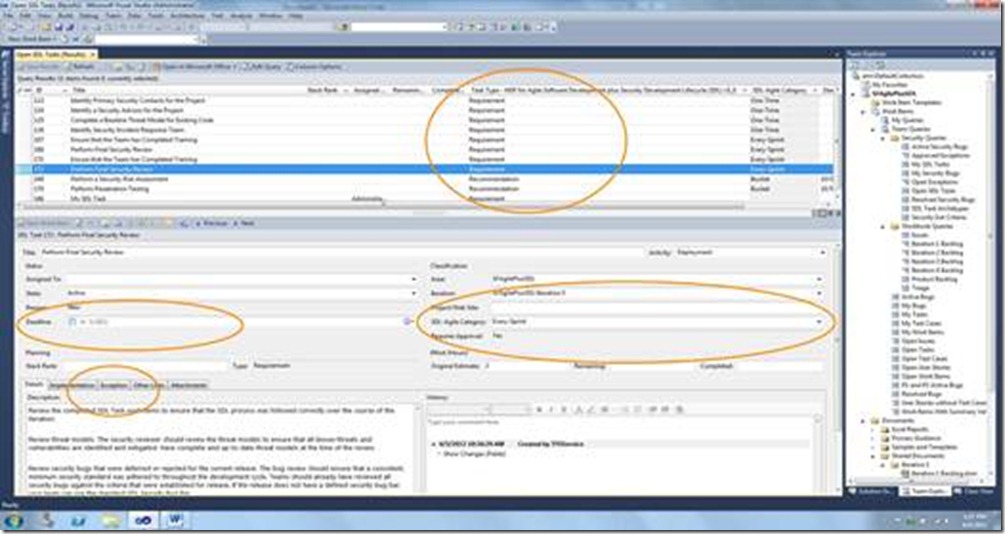This screenshot has height=534, width=1005.
Task: Collapse the Workbook Queries folder
Action: 883,226
